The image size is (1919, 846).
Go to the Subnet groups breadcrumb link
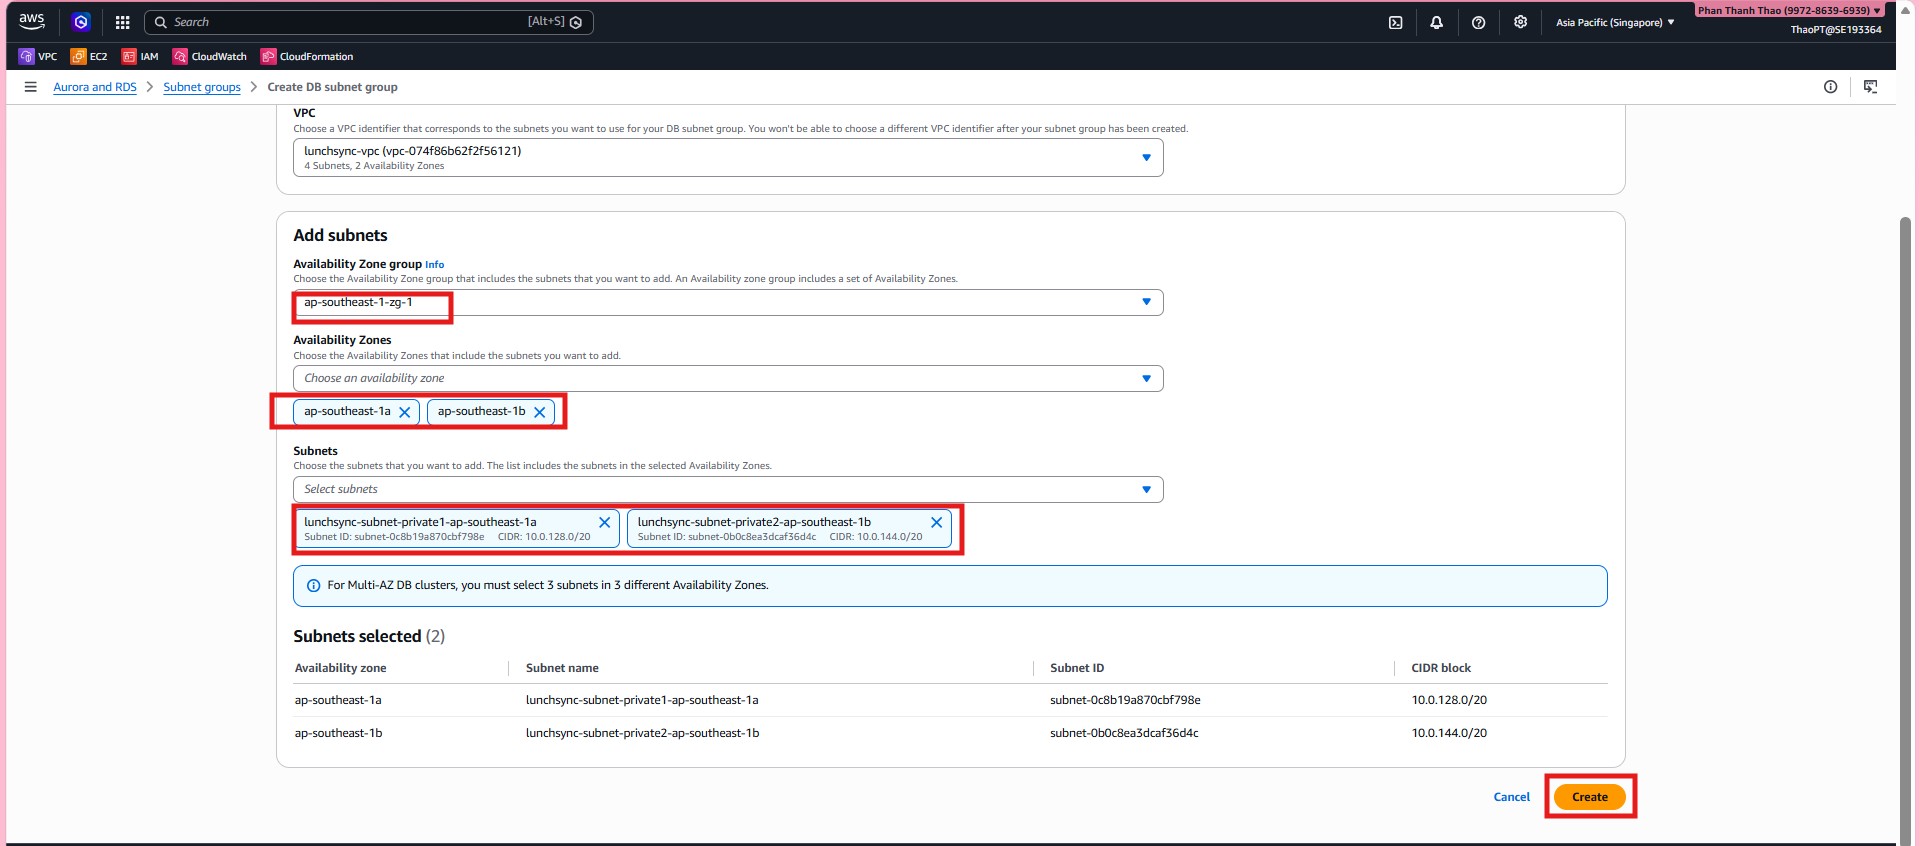(202, 87)
